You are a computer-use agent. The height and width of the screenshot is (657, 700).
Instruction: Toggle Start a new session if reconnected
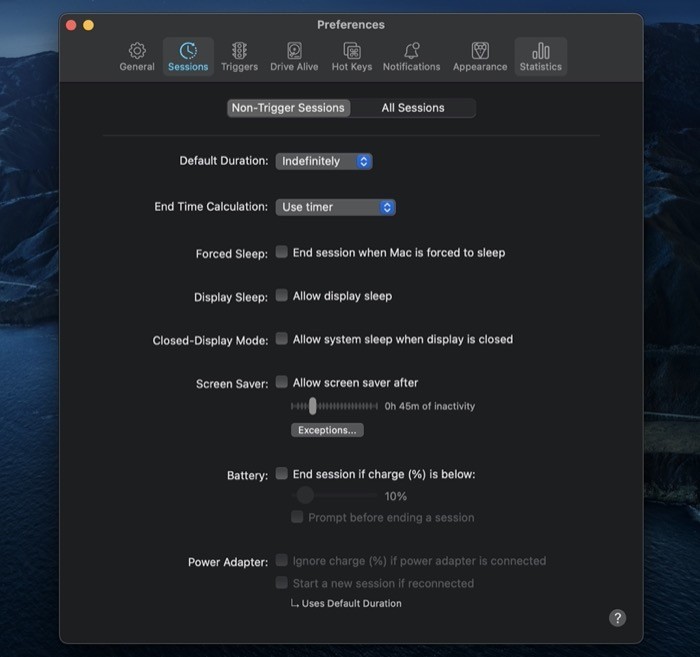point(281,582)
